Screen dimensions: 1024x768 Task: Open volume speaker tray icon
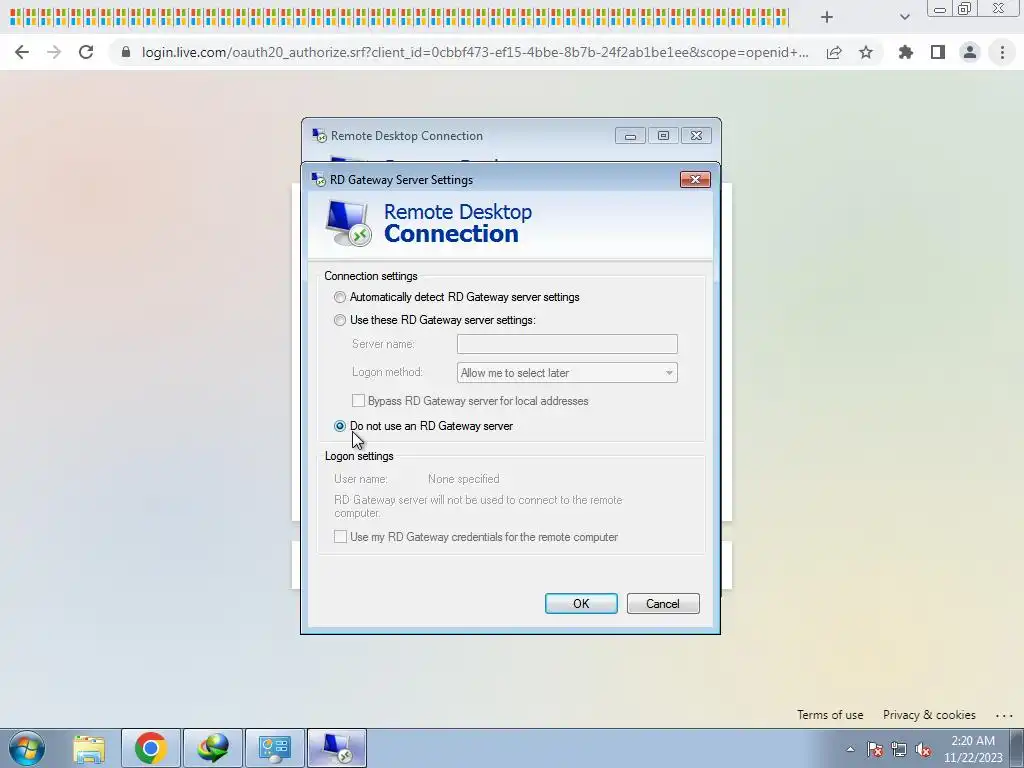pos(923,749)
